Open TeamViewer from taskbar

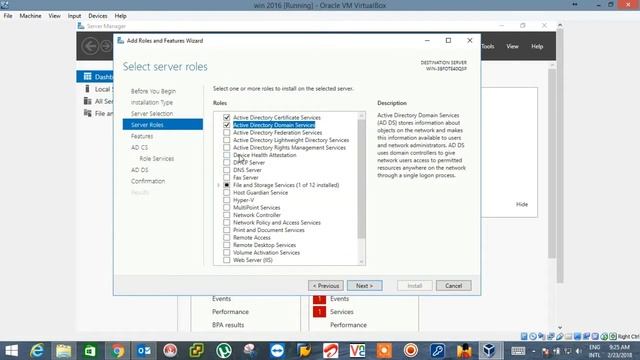(277, 351)
